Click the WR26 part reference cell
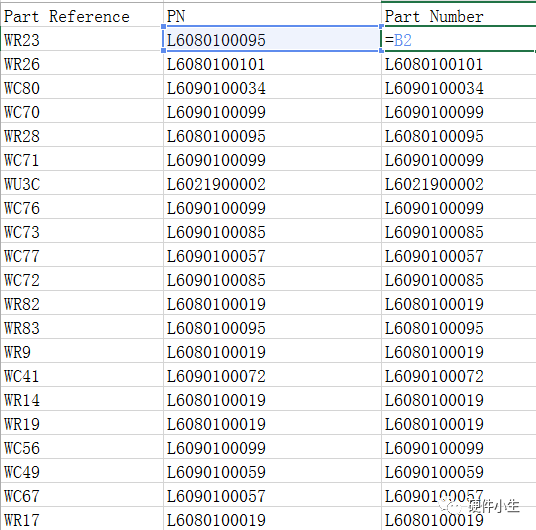 click(x=82, y=63)
